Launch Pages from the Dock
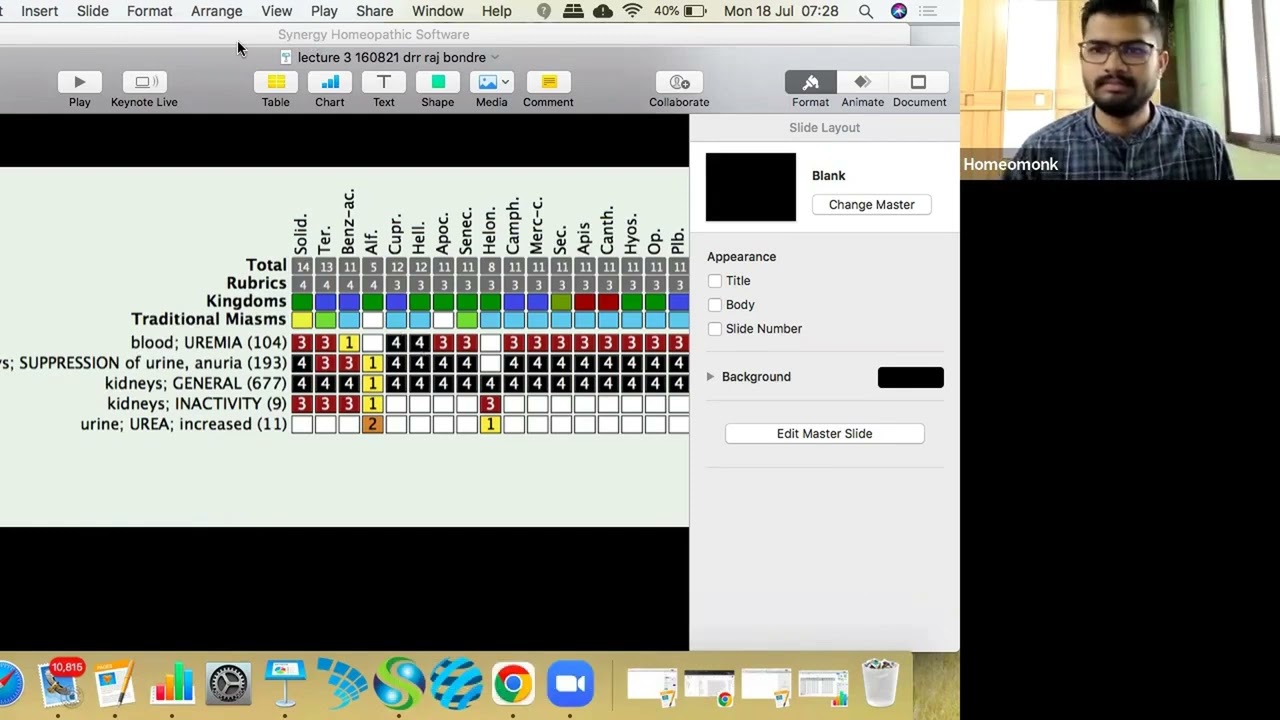The image size is (1280, 720). [x=115, y=684]
